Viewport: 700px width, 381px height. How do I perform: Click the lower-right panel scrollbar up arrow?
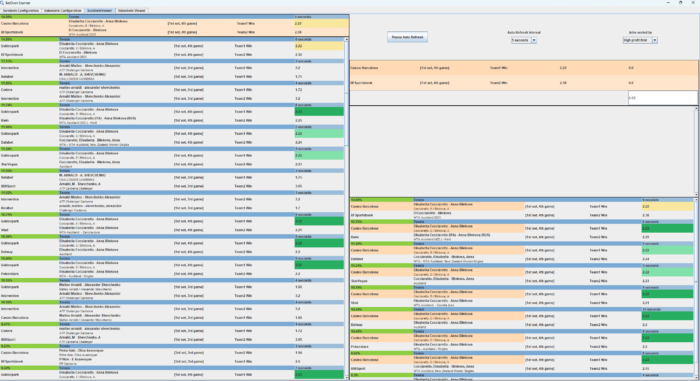[696, 200]
